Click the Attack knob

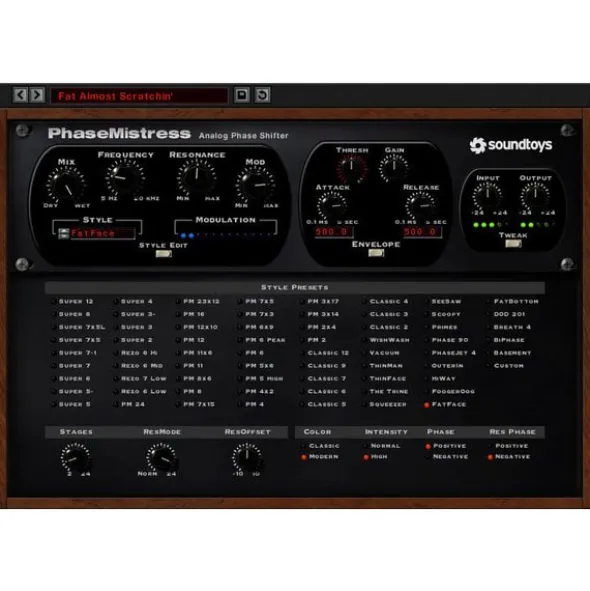coord(332,206)
